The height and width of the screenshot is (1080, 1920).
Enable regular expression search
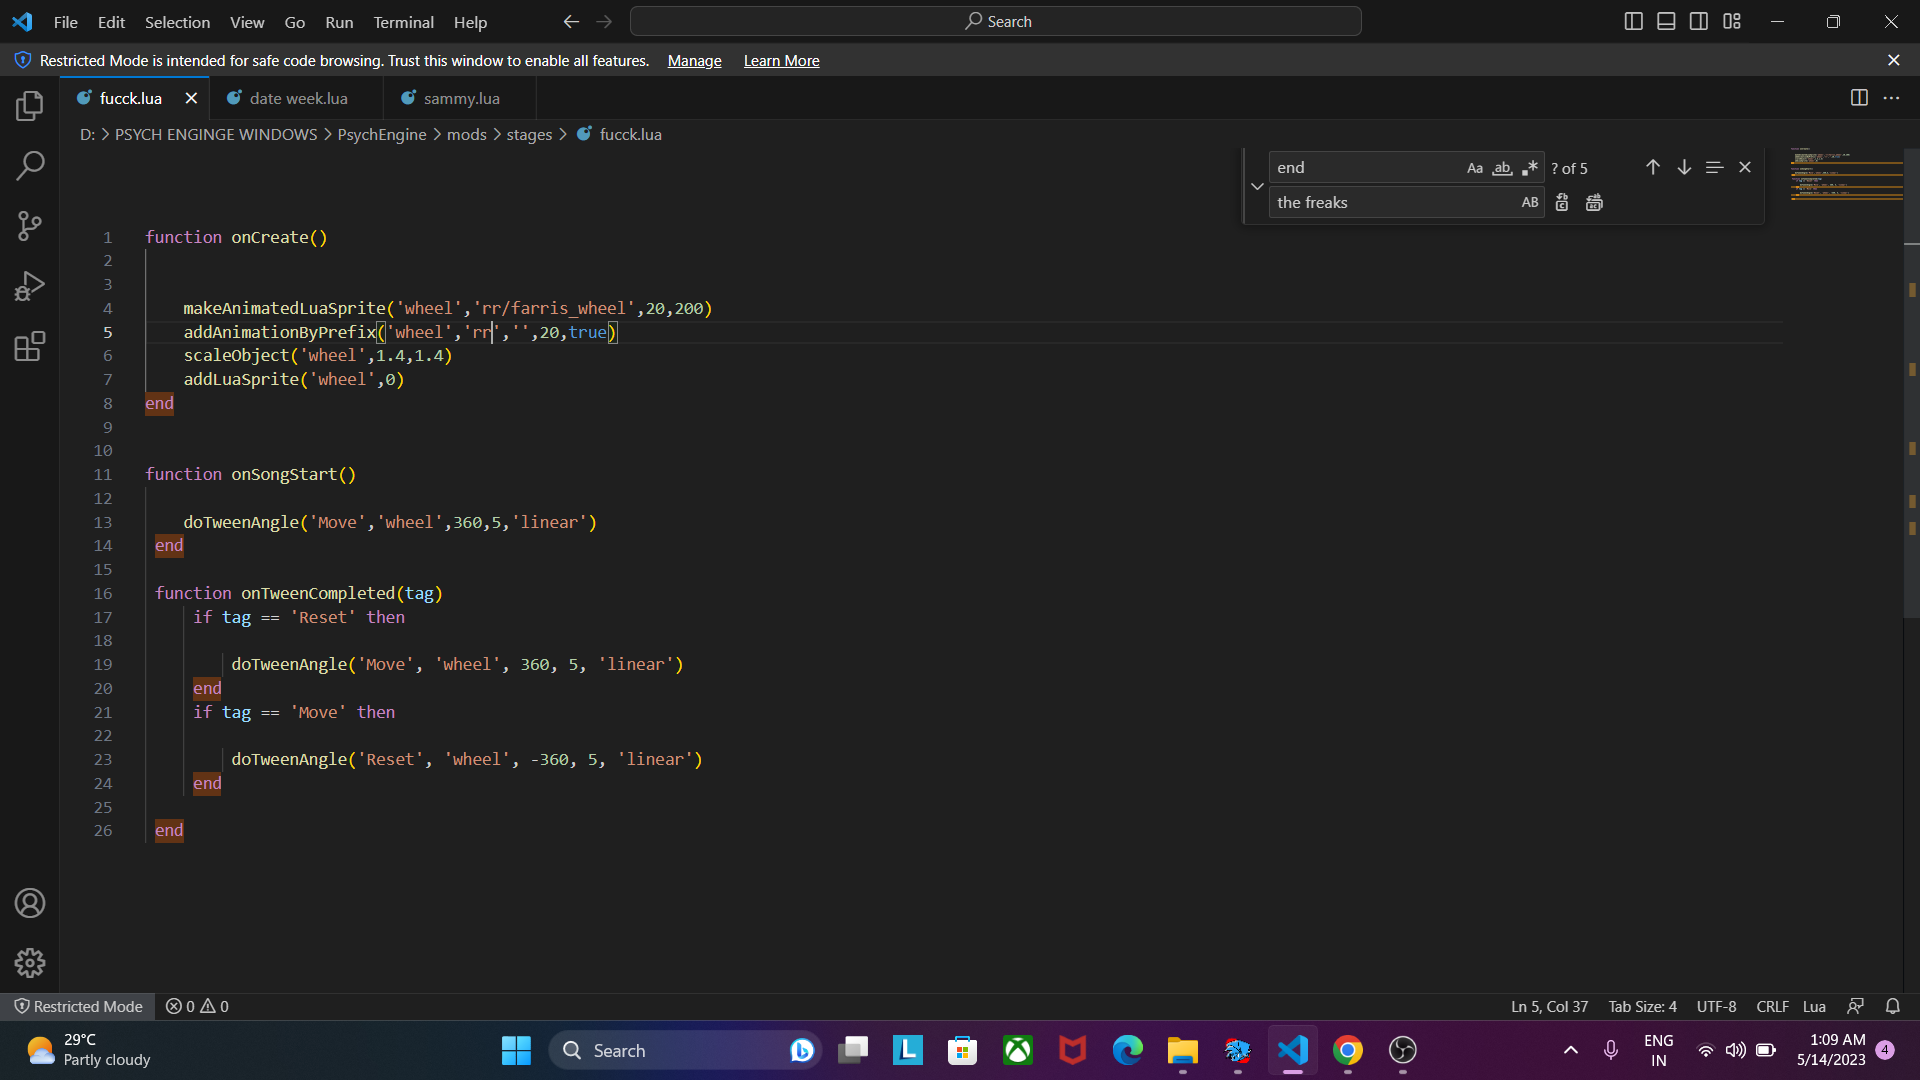pos(1529,167)
